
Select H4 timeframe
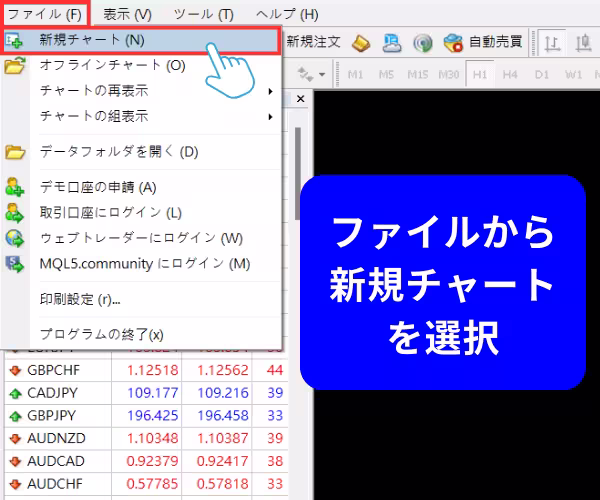(510, 74)
